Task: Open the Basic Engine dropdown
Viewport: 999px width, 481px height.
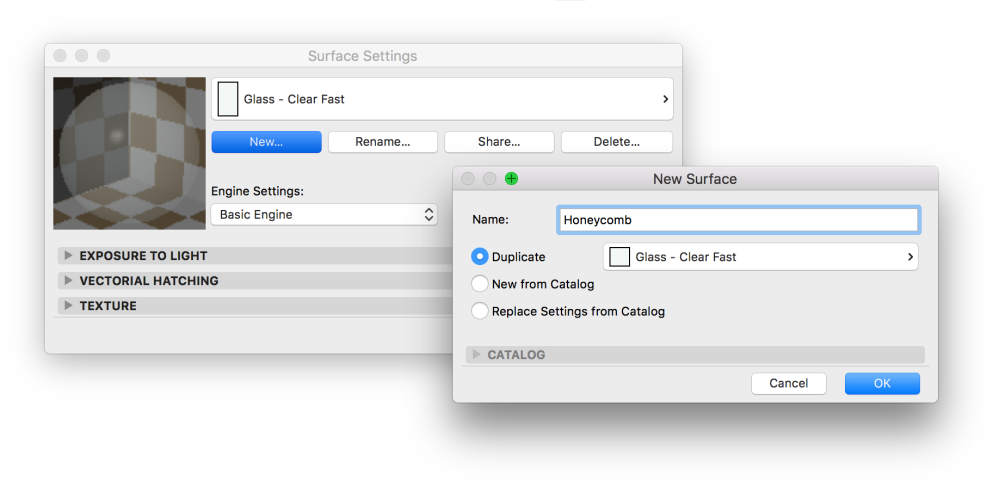Action: (x=324, y=214)
